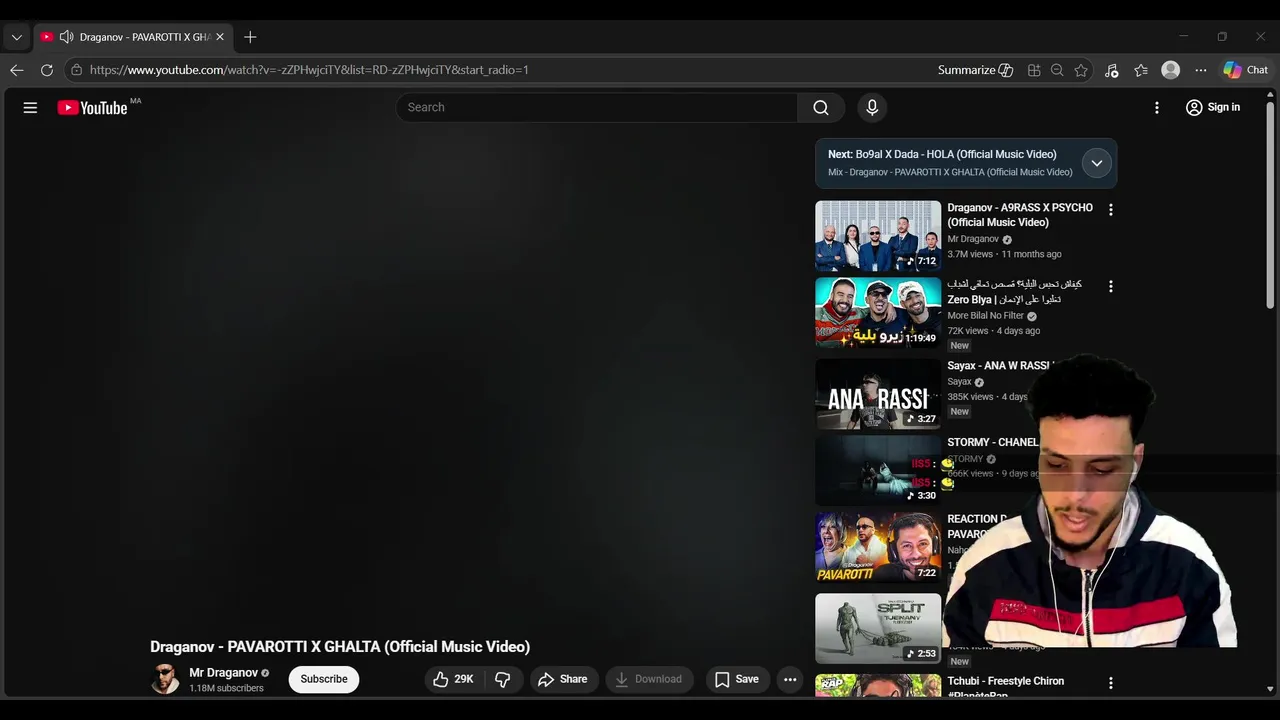Click the search magnifier button
The image size is (1280, 720).
[821, 108]
